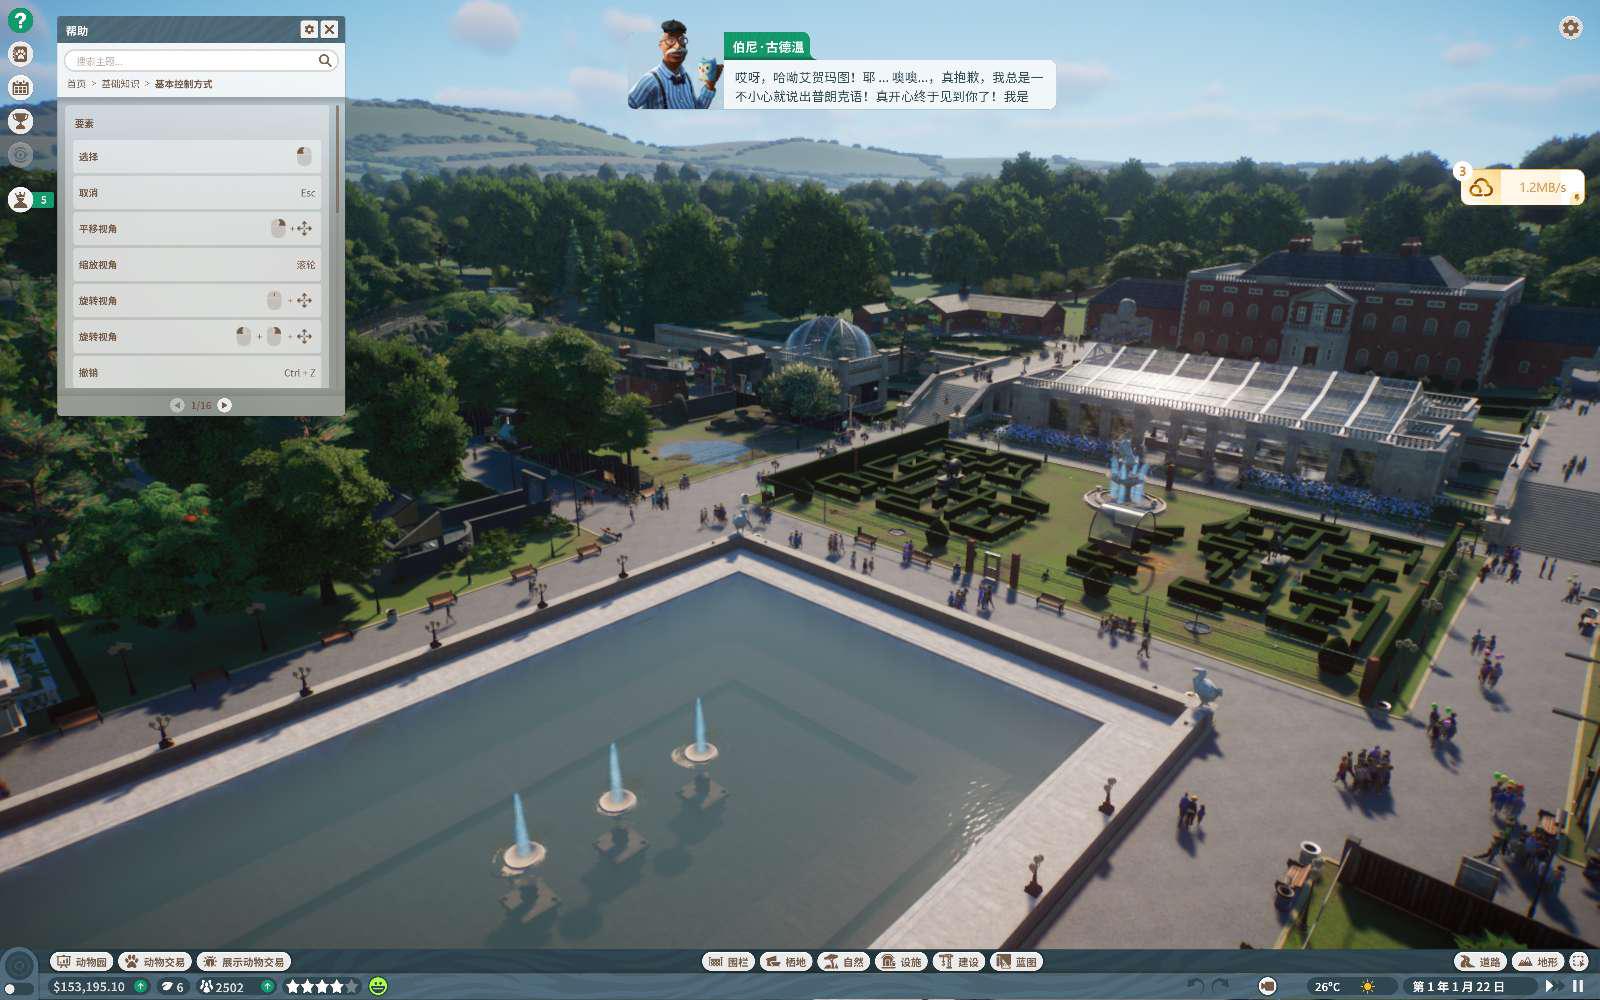Viewport: 1600px width, 1000px height.
Task: Open the 展示动物交易 exhibit trading menu
Action: click(x=244, y=962)
